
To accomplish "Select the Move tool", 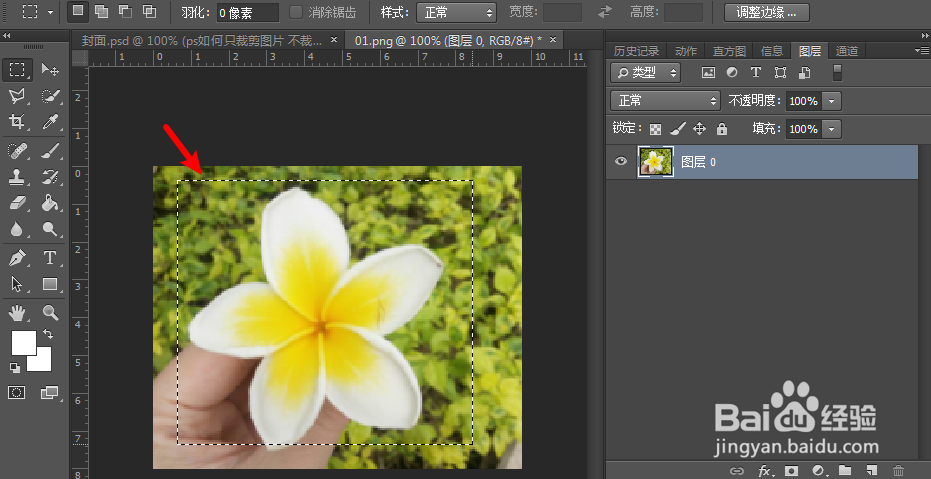I will coord(50,70).
